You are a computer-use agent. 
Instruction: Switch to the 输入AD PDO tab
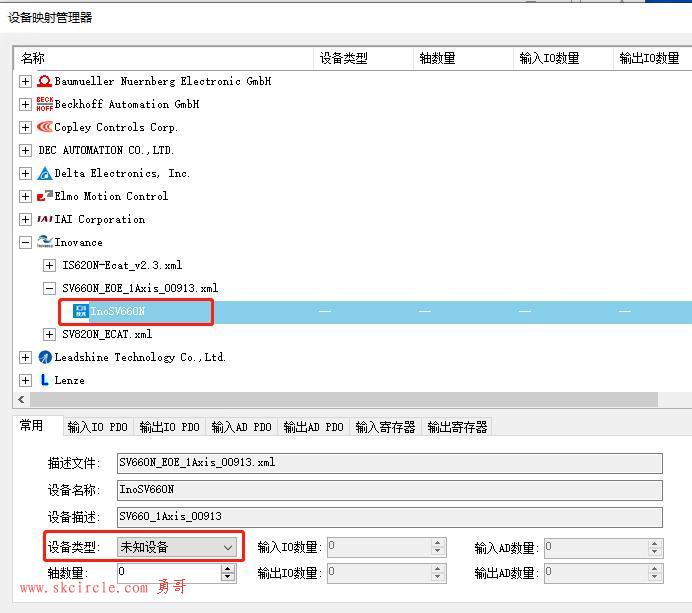click(x=241, y=427)
